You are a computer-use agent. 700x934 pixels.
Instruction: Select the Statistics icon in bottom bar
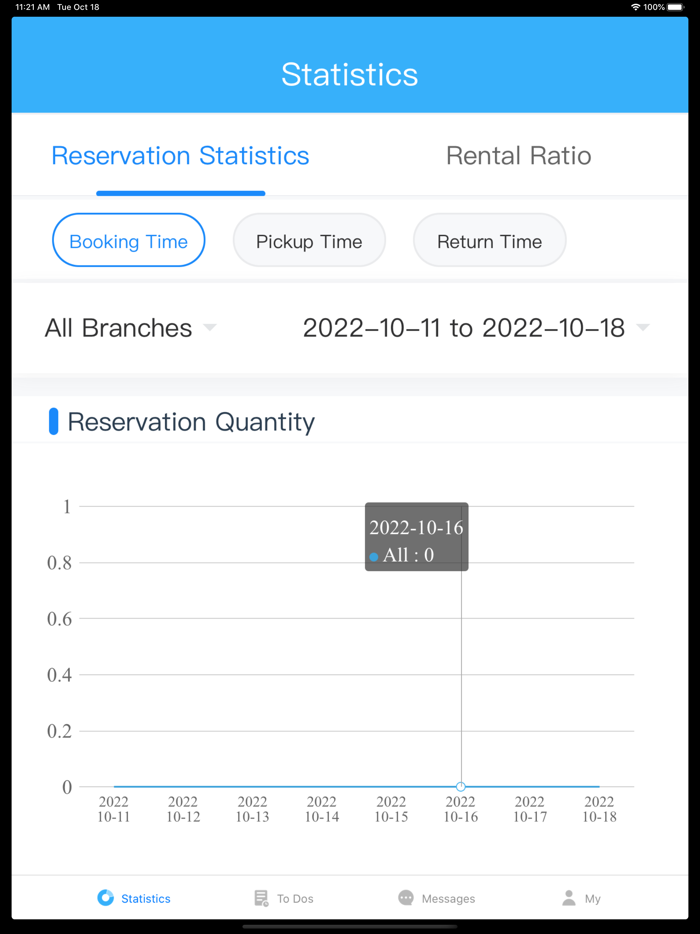click(x=105, y=897)
